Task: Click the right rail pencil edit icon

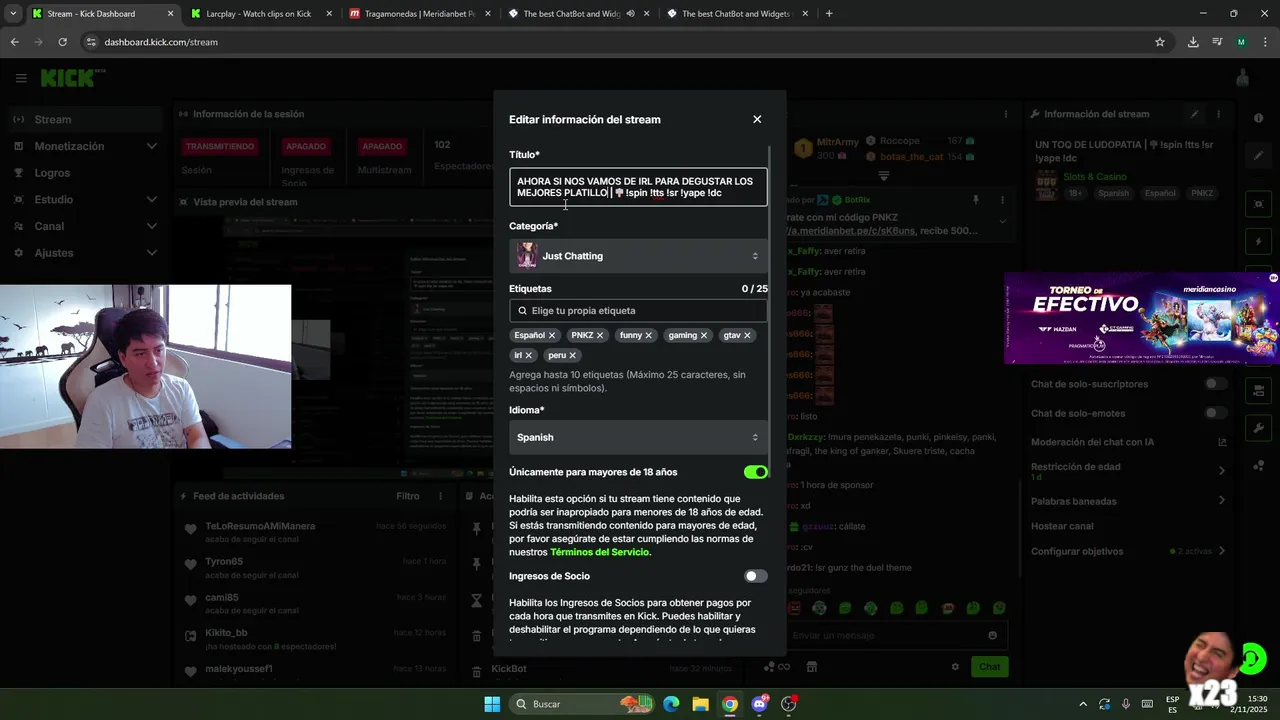Action: pyautogui.click(x=1259, y=156)
